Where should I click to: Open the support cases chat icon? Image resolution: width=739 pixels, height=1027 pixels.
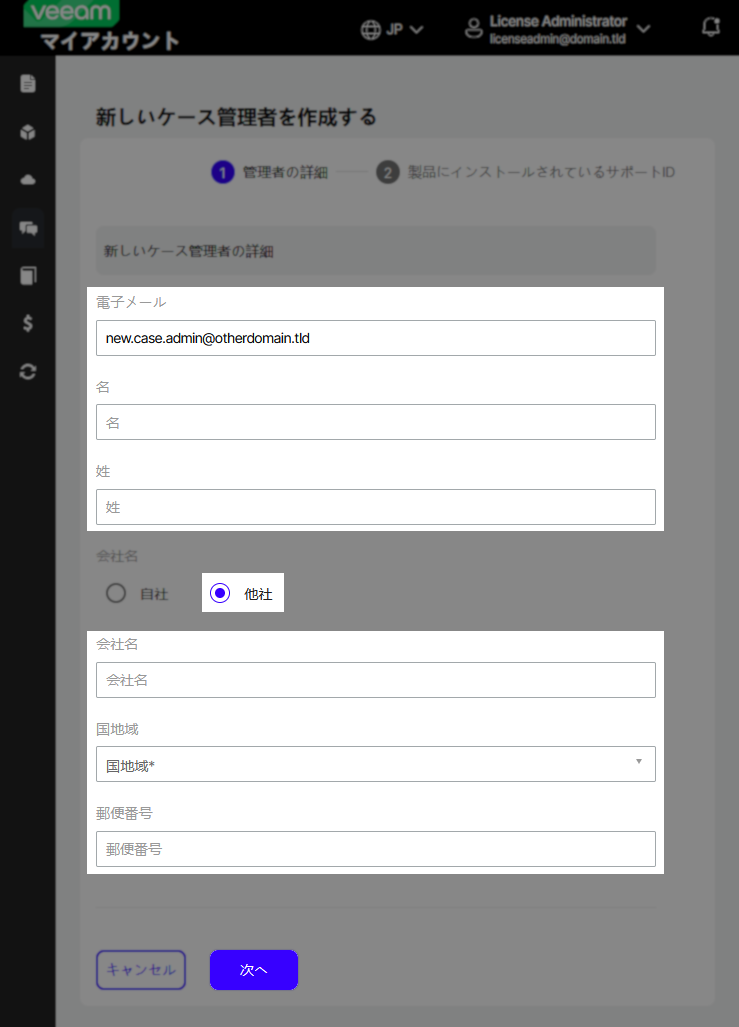tap(28, 228)
